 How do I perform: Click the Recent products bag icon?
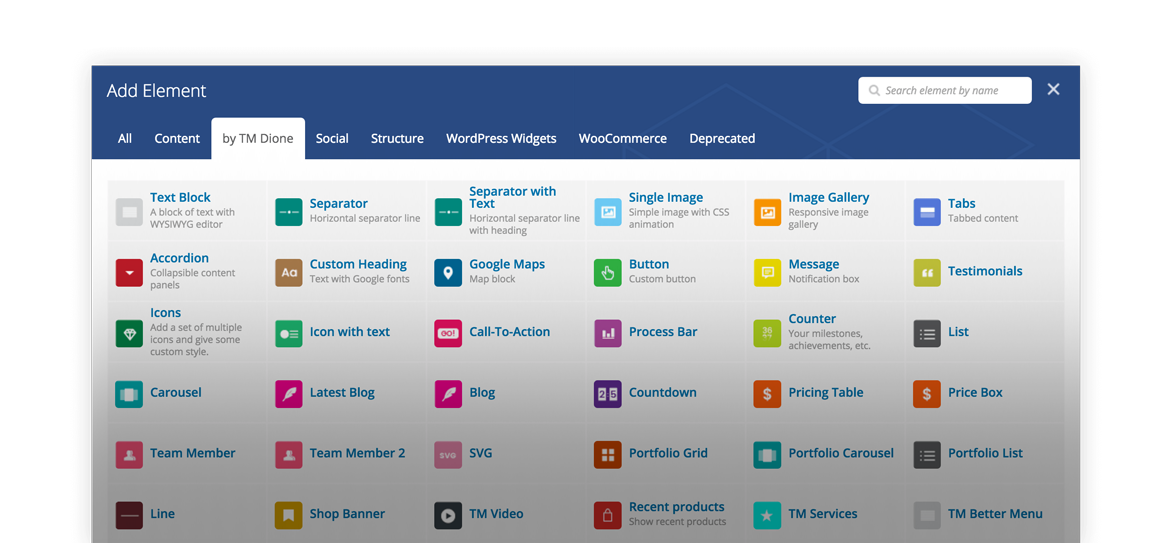click(607, 515)
